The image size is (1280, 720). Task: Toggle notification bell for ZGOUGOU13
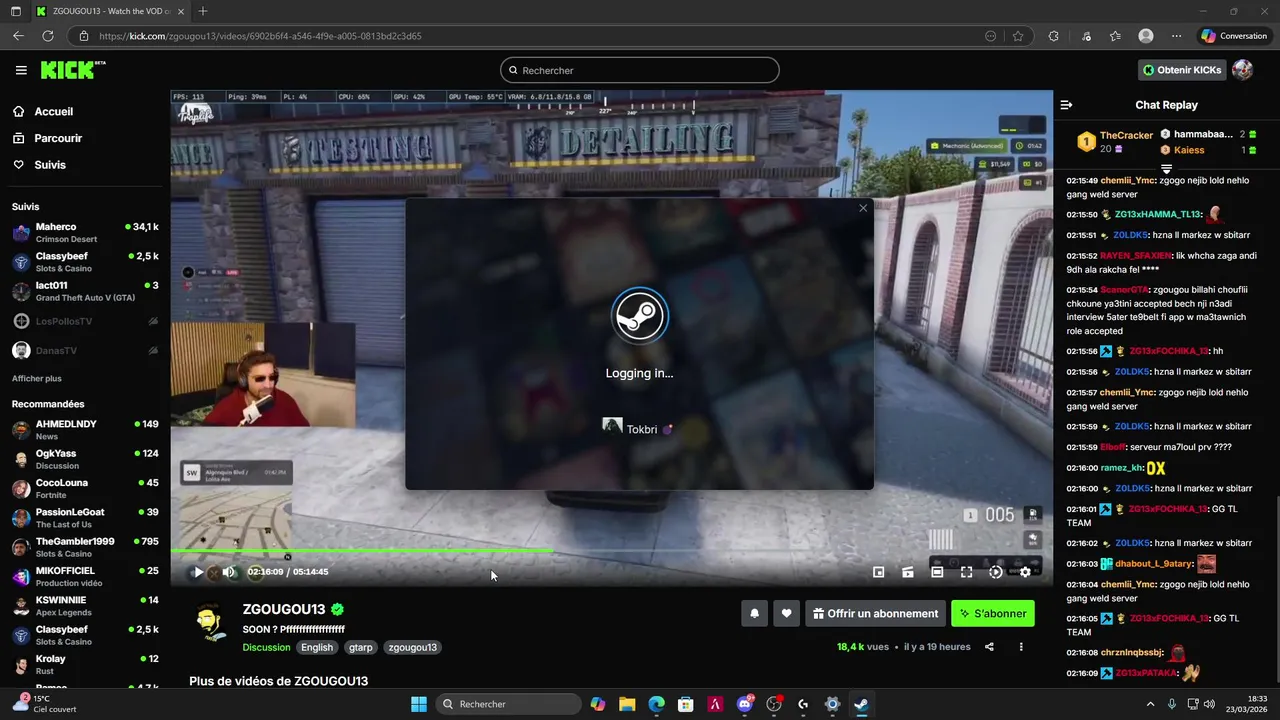pyautogui.click(x=755, y=614)
